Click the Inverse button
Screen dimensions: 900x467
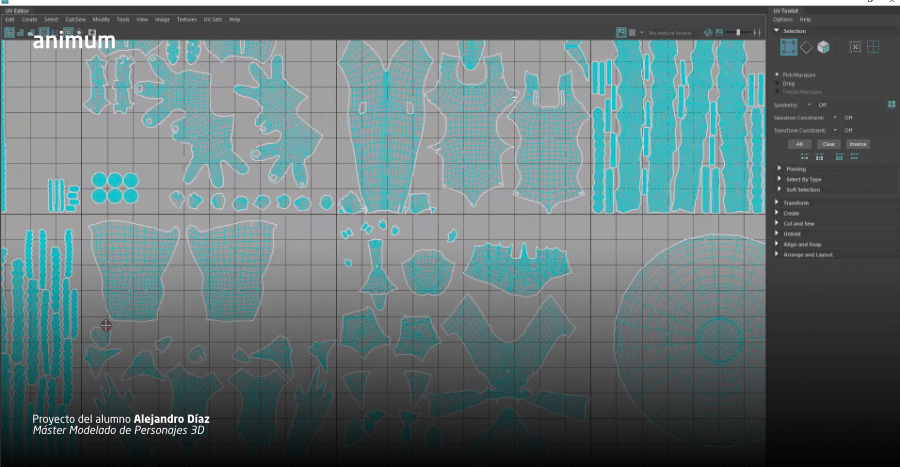coord(858,144)
